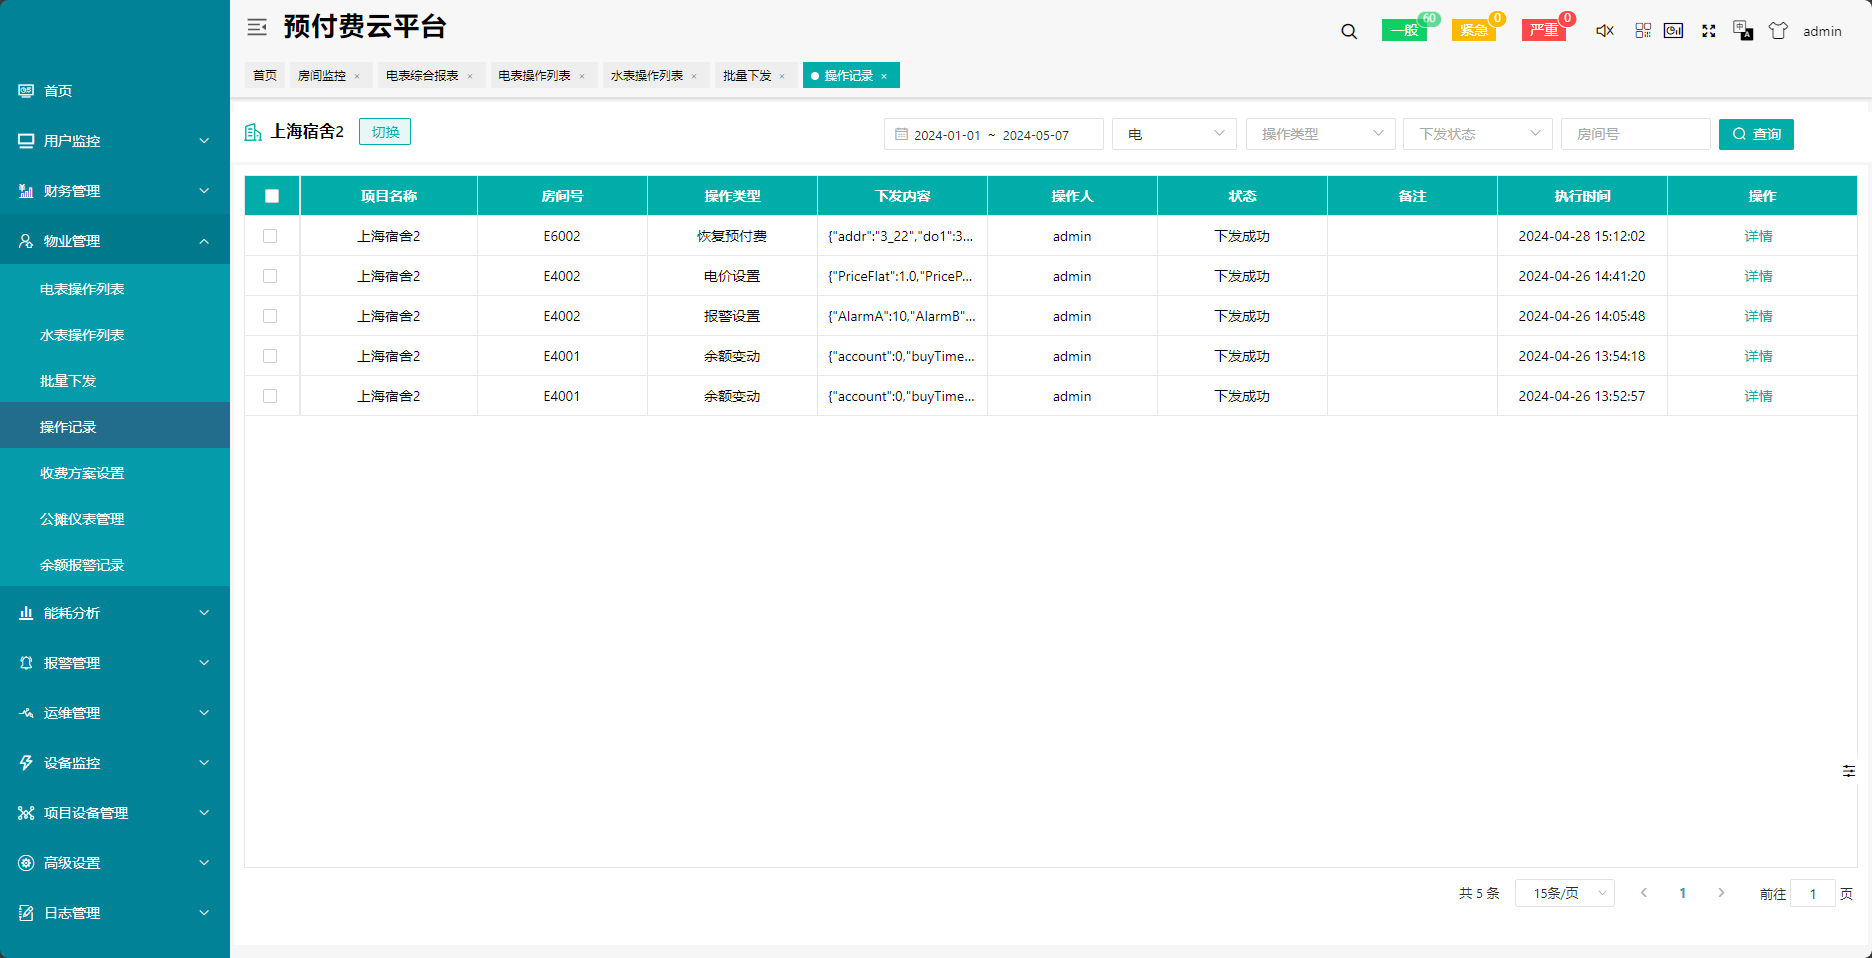The height and width of the screenshot is (958, 1872).
Task: Open the theme skin shirt icon
Action: (x=1778, y=31)
